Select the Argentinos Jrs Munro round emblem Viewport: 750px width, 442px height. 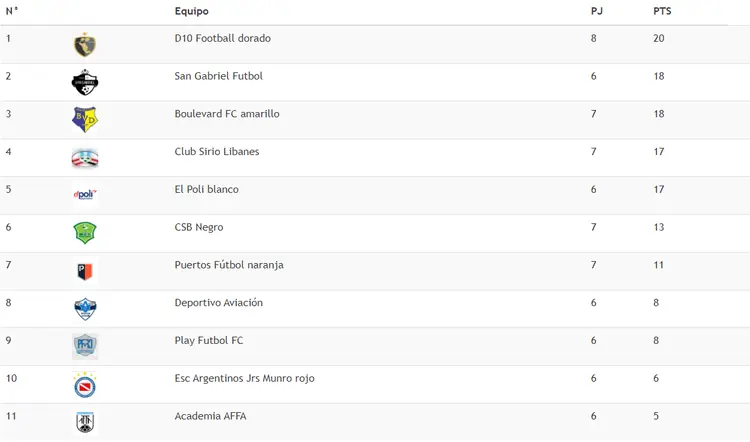click(x=85, y=385)
